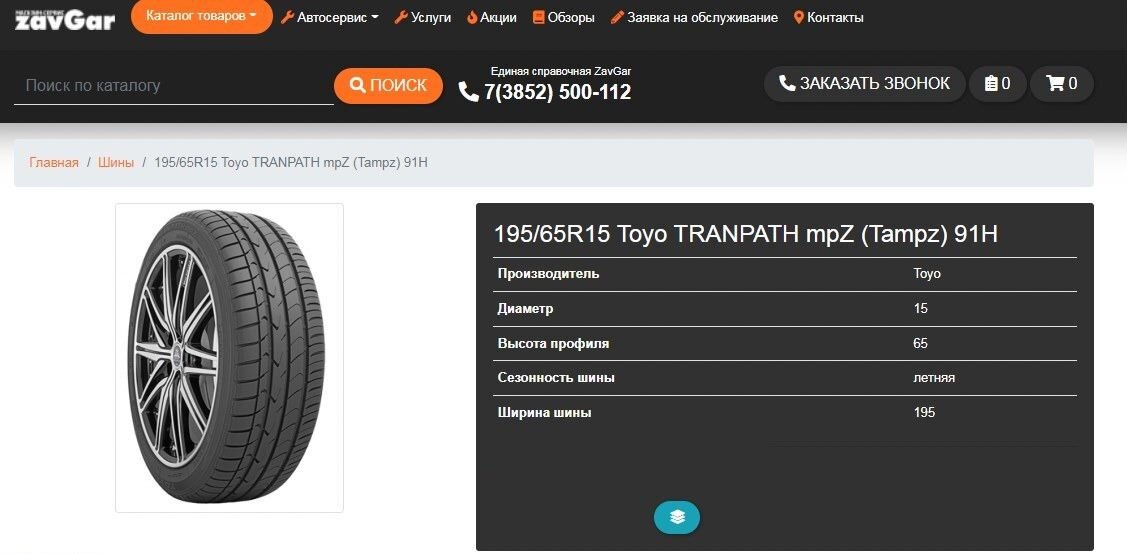This screenshot has width=1128, height=554.
Task: Click the wrench icon near Услуги
Action: pyautogui.click(x=401, y=17)
